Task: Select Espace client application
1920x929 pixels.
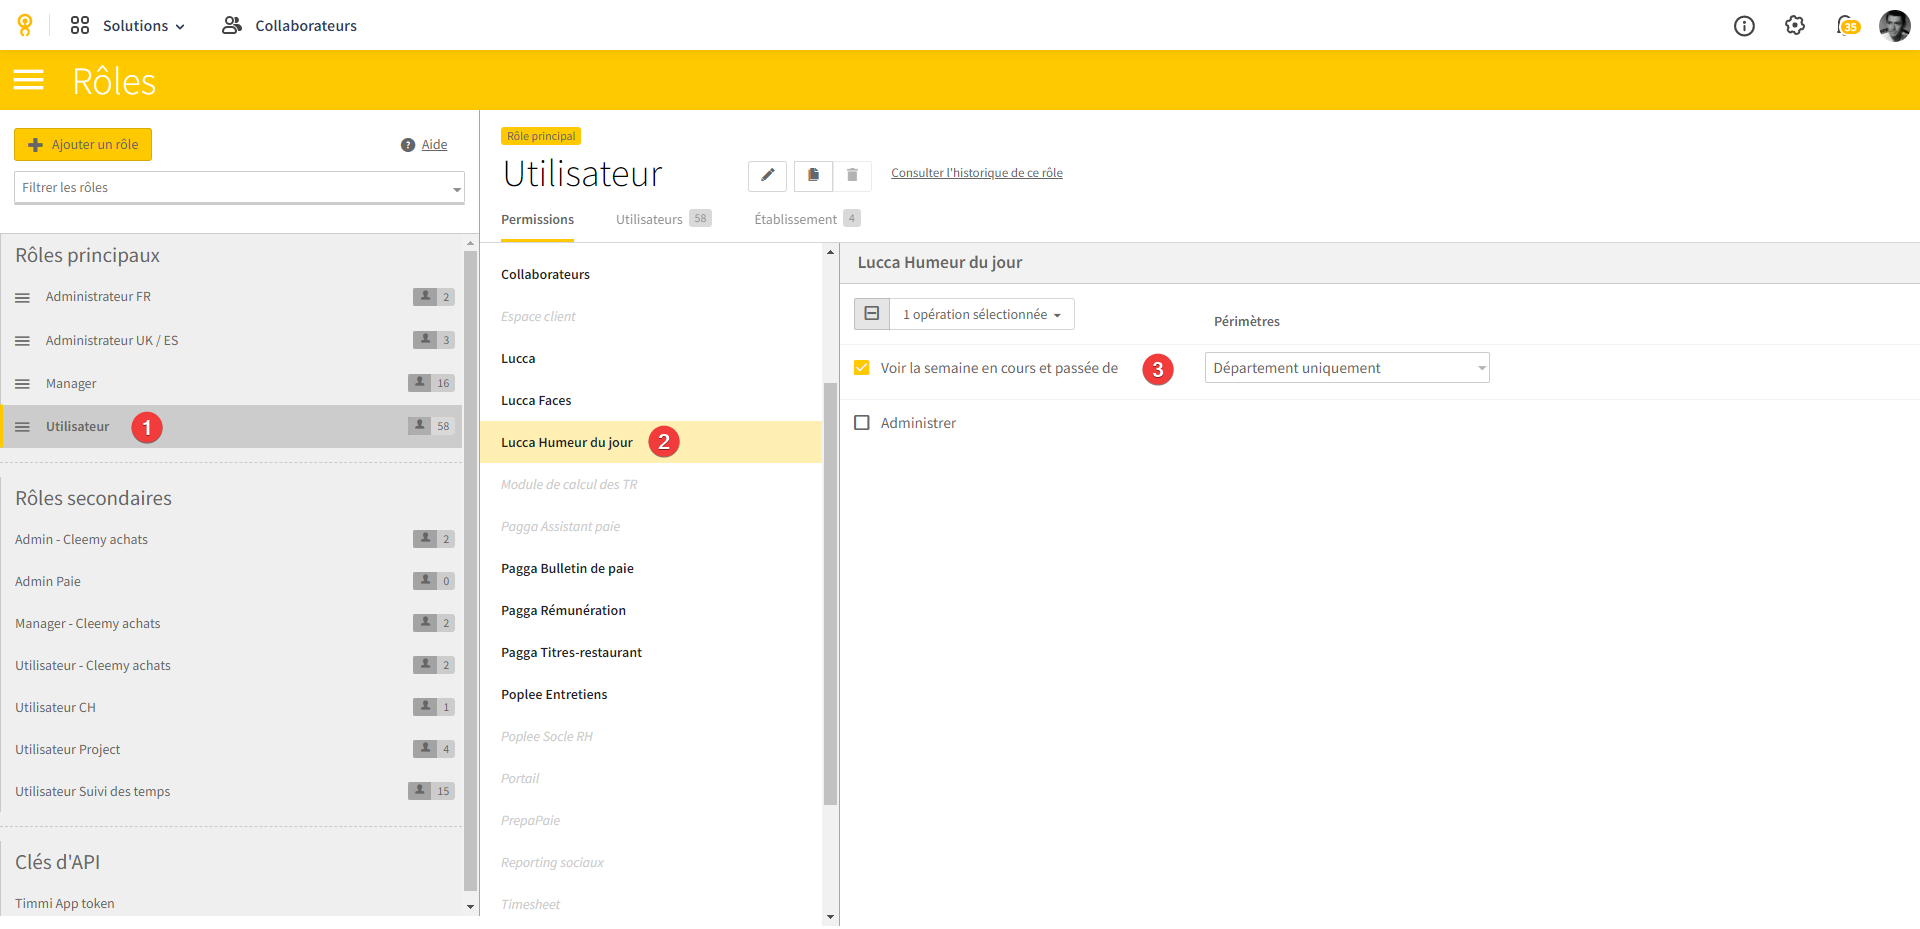Action: pos(651,317)
